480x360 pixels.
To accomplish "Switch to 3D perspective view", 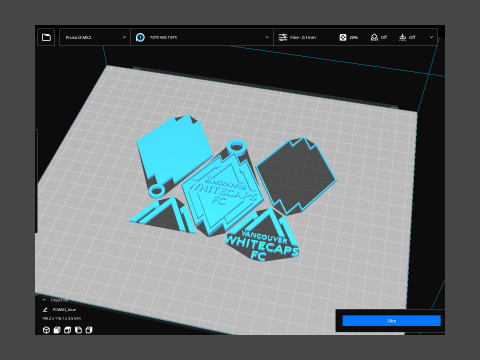I will (46, 330).
